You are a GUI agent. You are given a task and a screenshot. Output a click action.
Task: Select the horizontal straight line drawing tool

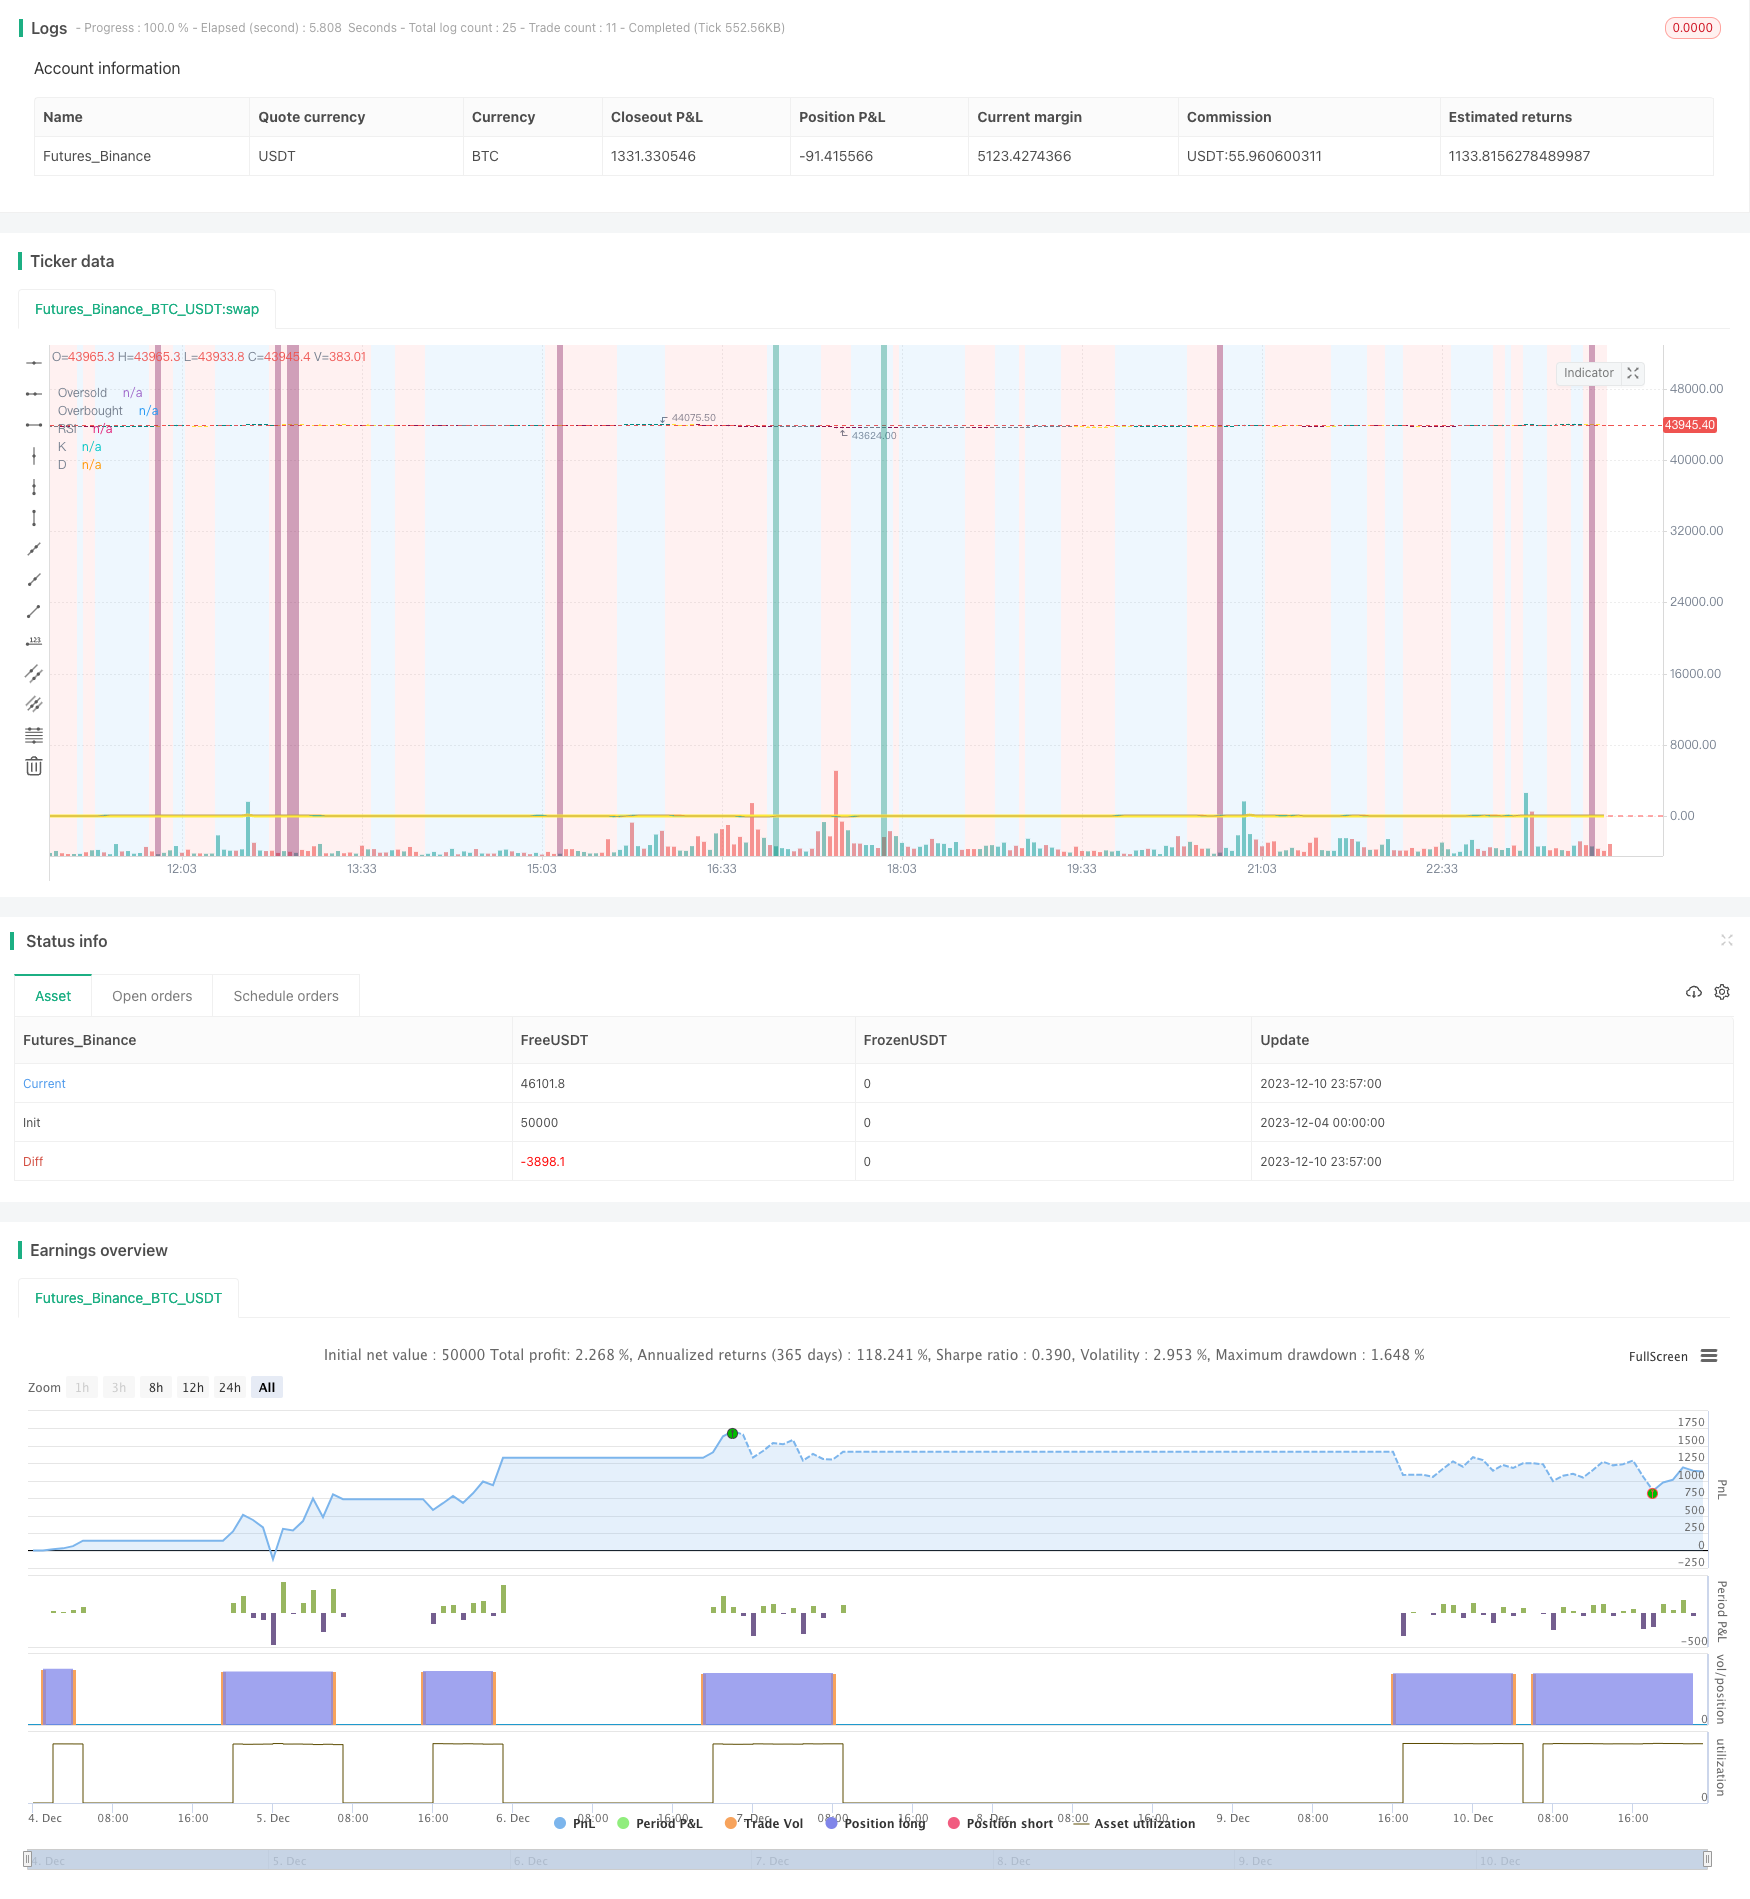coord(34,362)
